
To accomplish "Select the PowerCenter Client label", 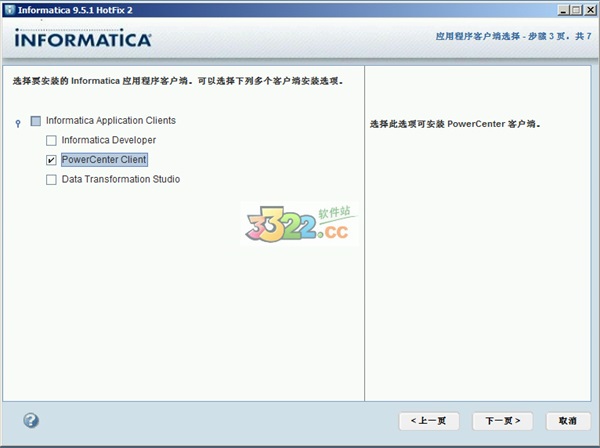I will coord(104,160).
